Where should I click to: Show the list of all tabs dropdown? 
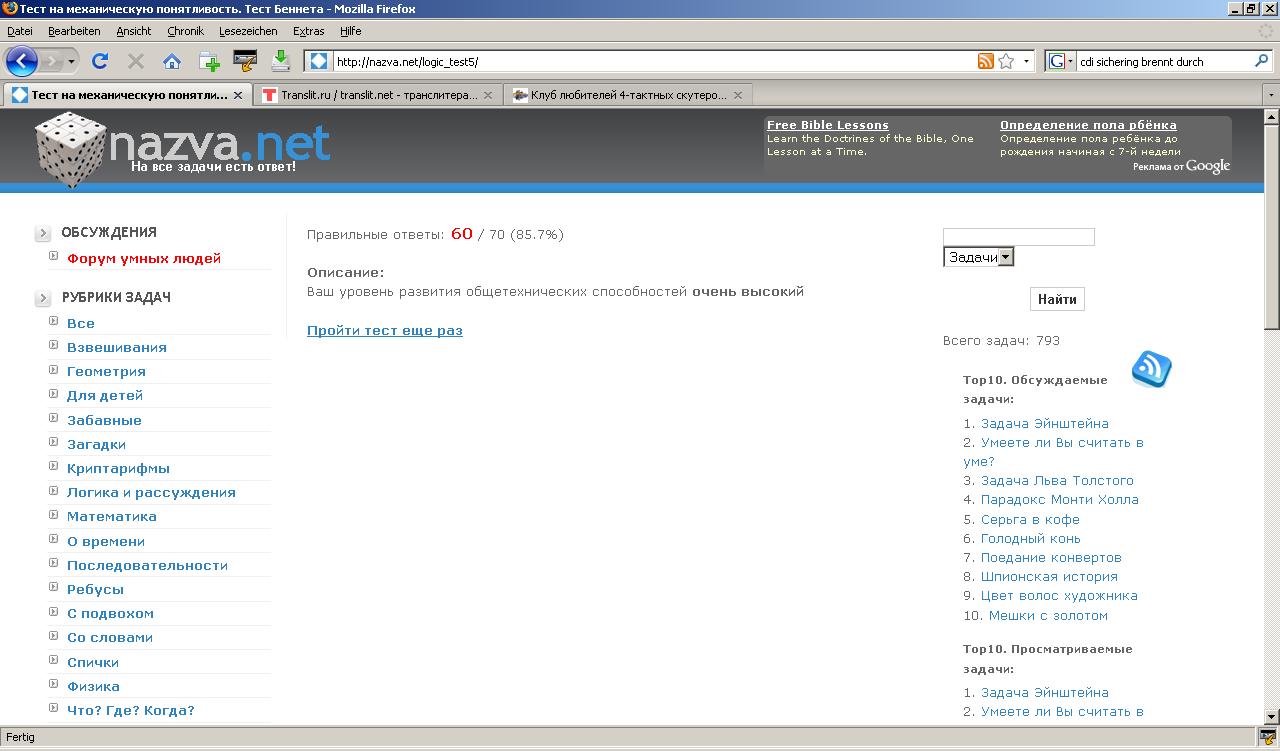click(1271, 95)
